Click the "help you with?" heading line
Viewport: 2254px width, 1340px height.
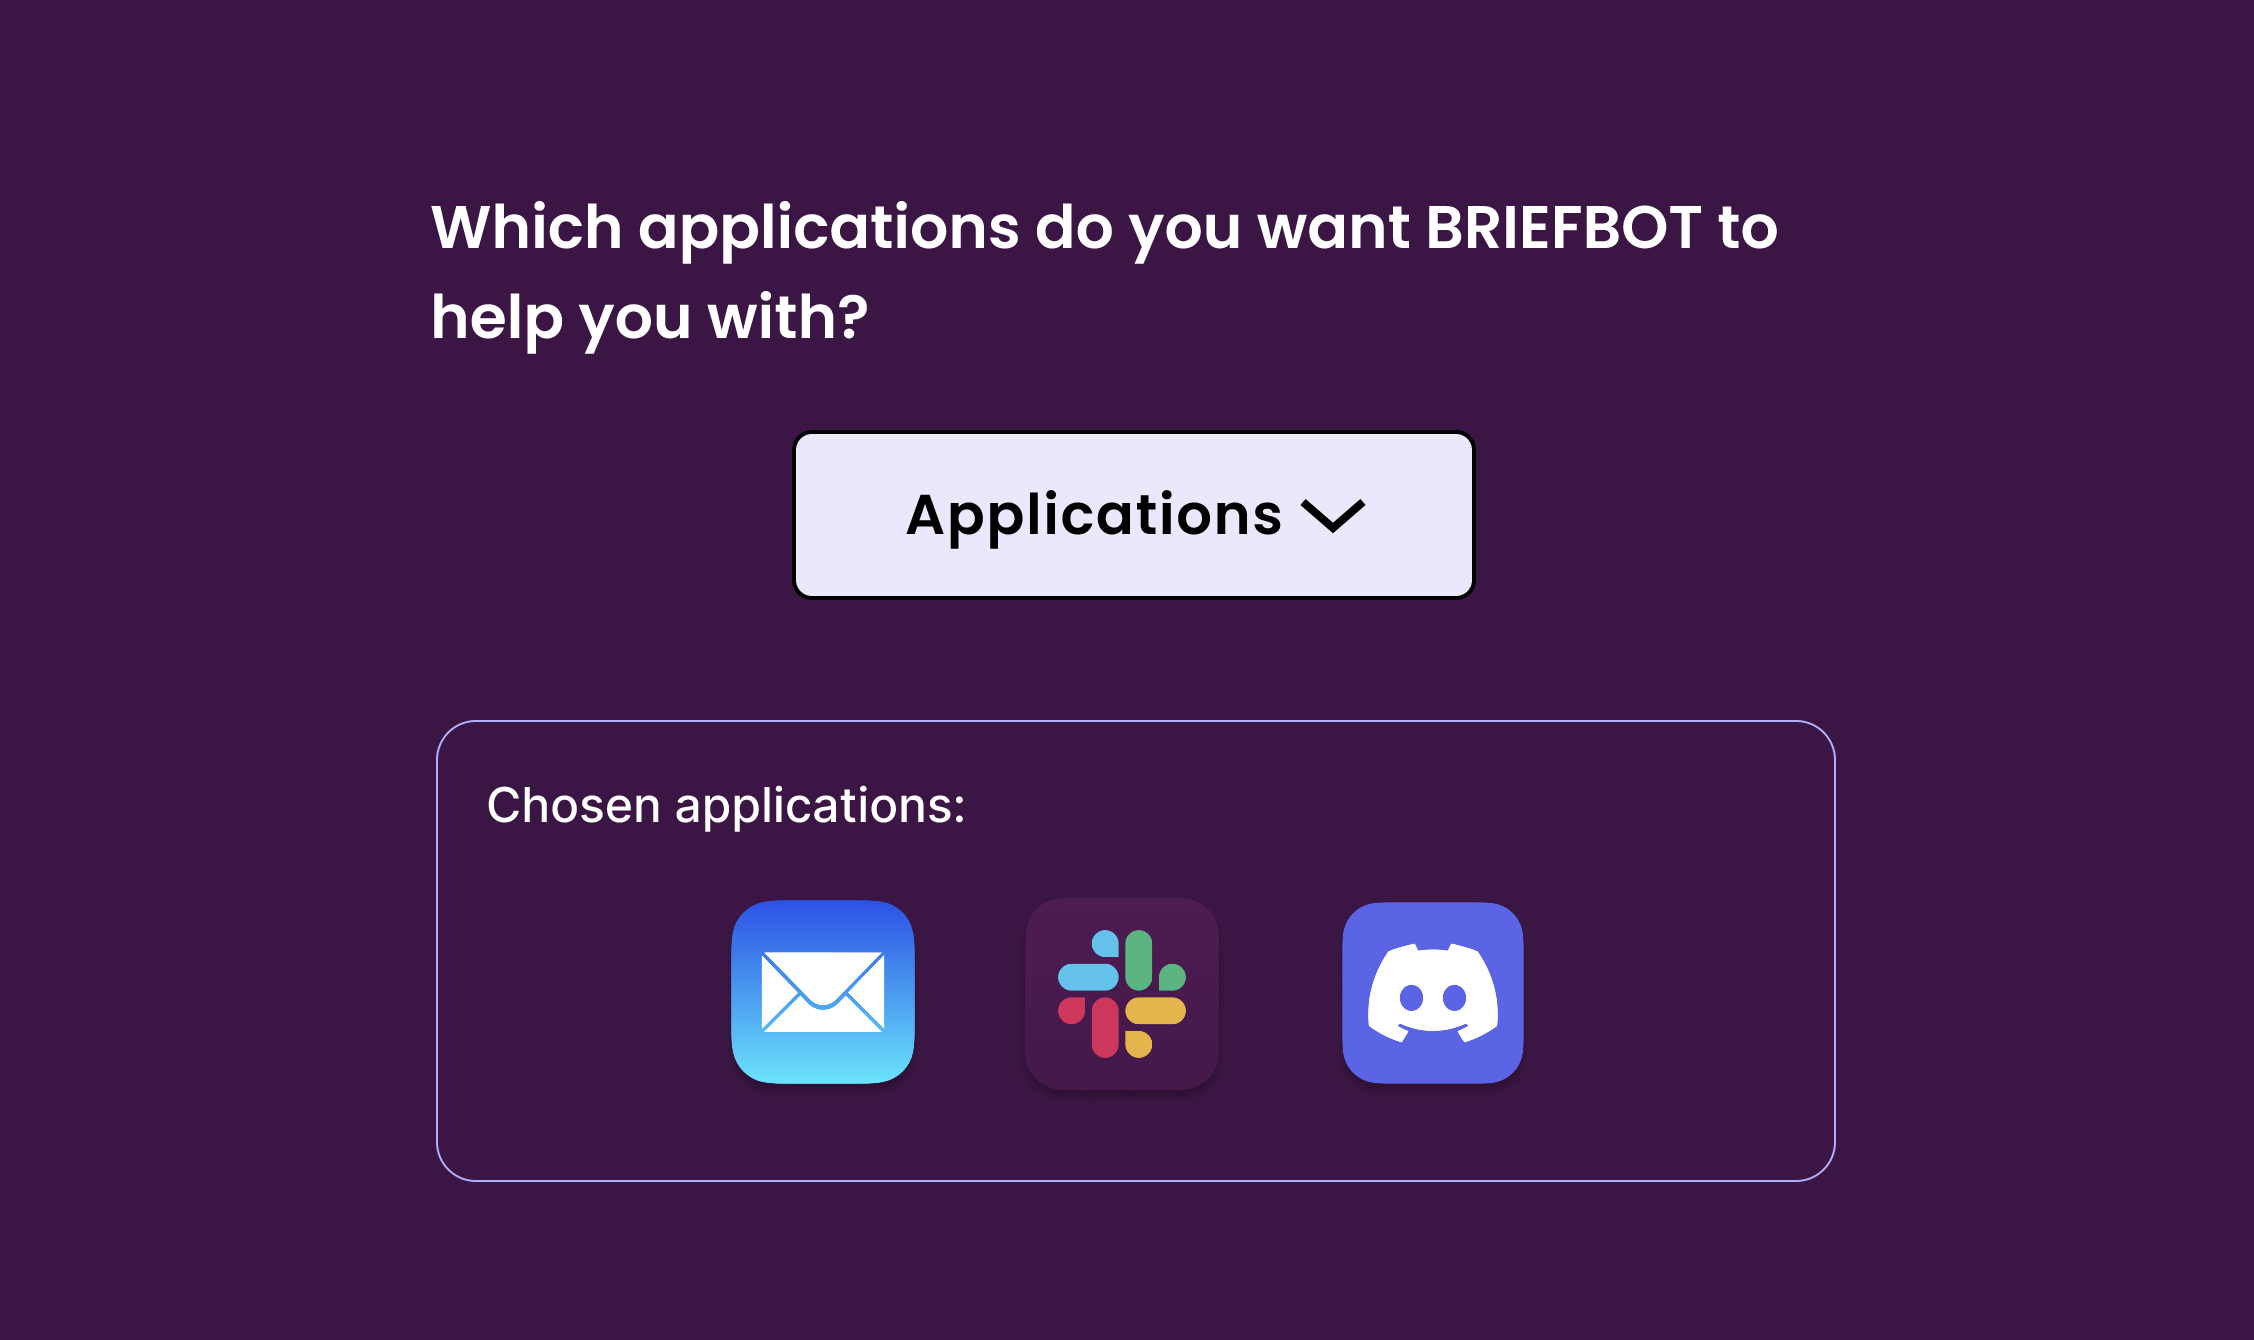coord(649,318)
